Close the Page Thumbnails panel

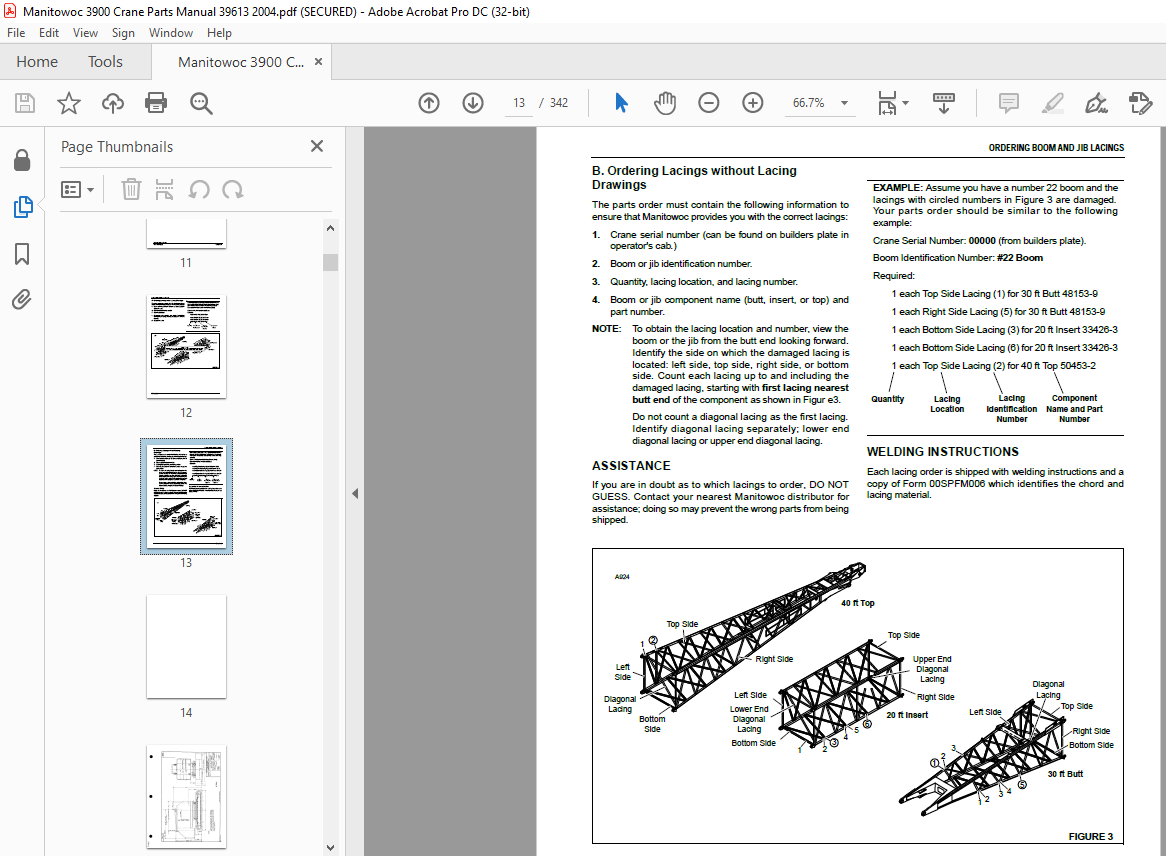317,146
